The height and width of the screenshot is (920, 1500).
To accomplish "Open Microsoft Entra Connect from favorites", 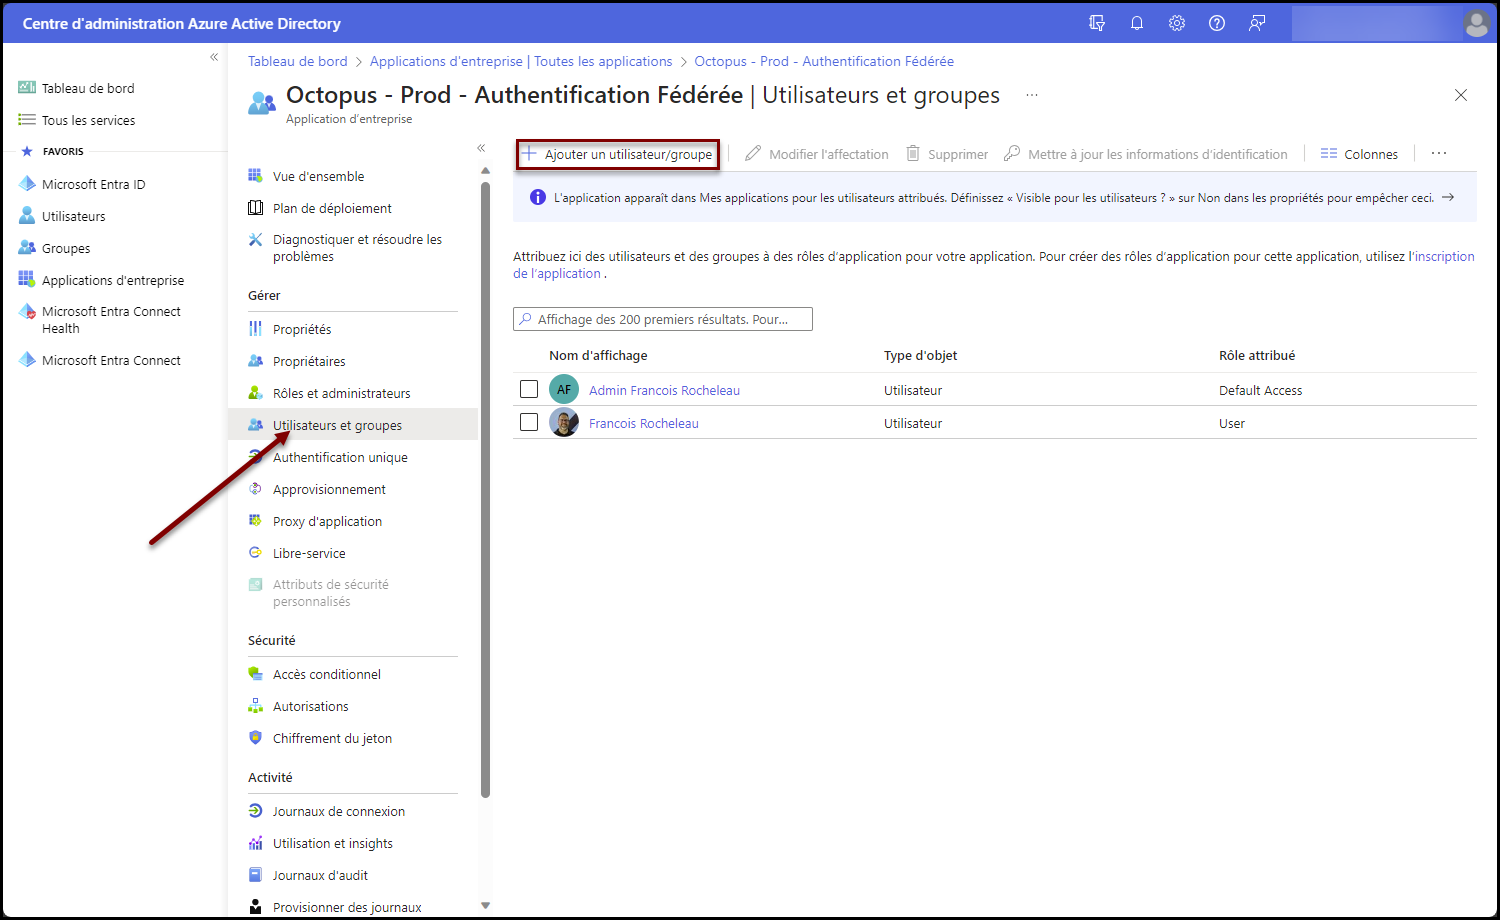I will pyautogui.click(x=110, y=359).
